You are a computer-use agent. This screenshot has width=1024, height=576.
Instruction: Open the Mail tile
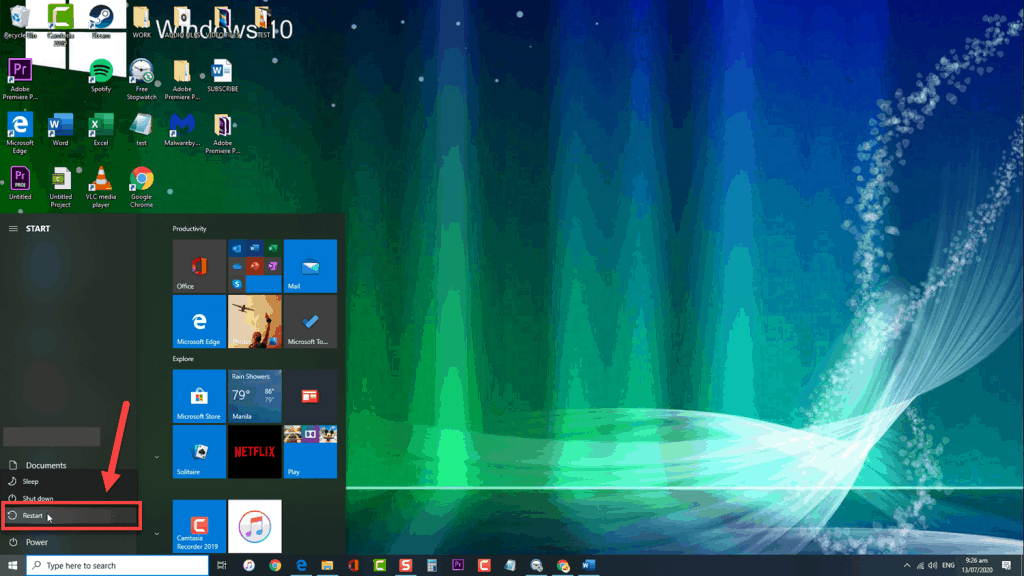(310, 266)
